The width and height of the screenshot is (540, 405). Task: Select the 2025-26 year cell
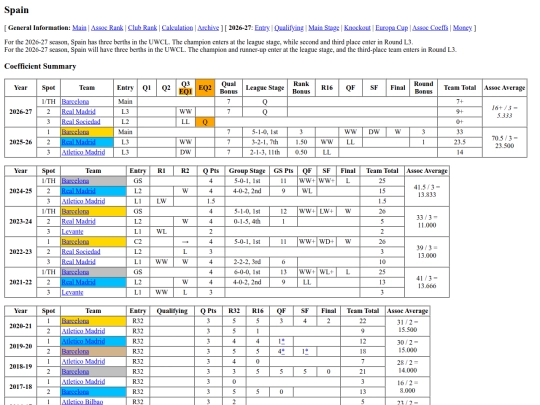point(21,142)
